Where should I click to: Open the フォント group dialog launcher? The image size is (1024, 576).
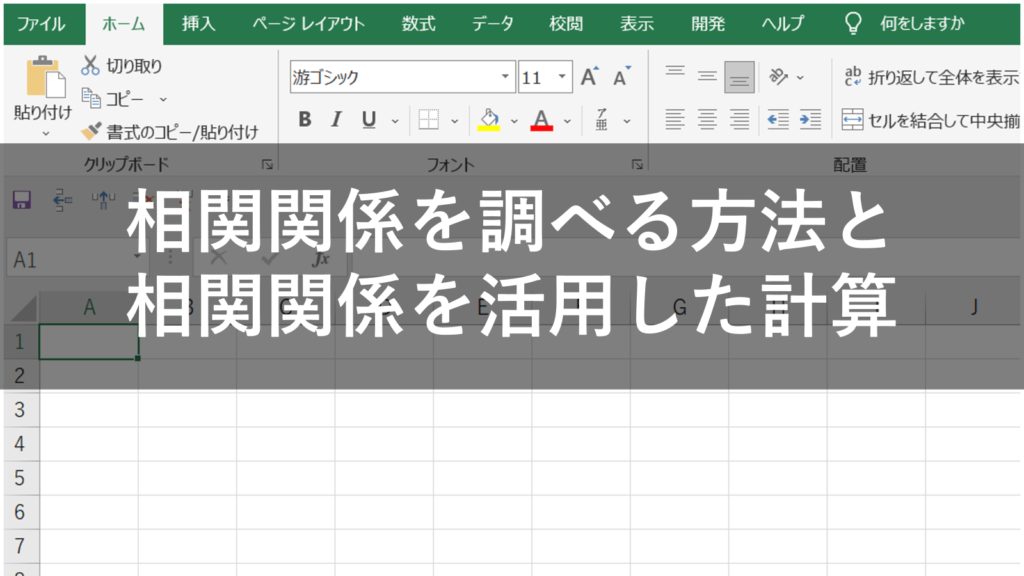(x=637, y=165)
